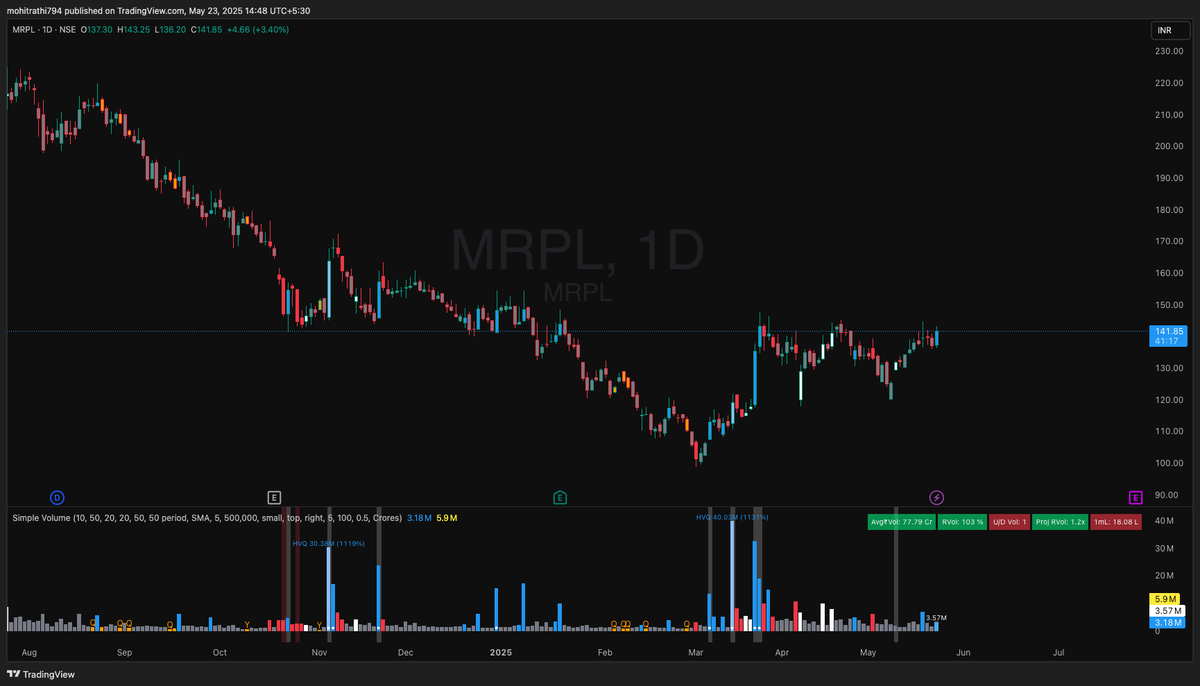Viewport: 1200px width, 686px height.
Task: Click the Aug label on time axis
Action: click(x=29, y=652)
